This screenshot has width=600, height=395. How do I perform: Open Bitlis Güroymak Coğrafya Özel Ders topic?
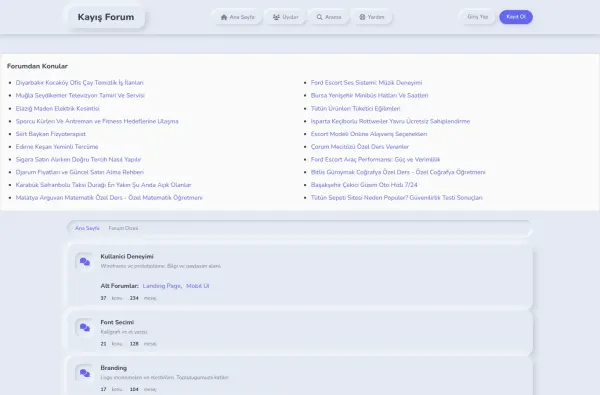tap(398, 172)
